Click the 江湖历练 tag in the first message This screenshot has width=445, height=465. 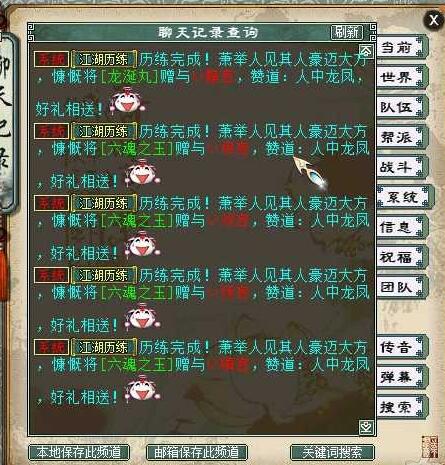point(104,60)
